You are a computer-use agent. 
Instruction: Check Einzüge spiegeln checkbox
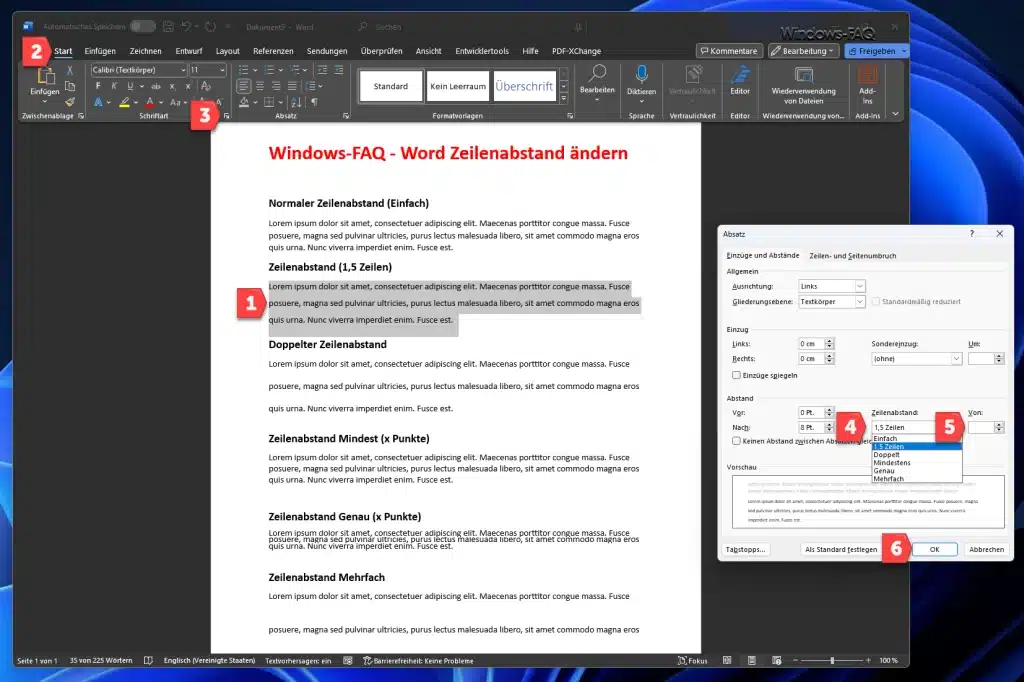pos(737,375)
